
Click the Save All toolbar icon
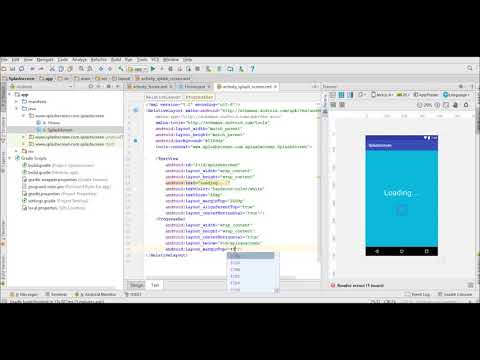click(x=13, y=69)
